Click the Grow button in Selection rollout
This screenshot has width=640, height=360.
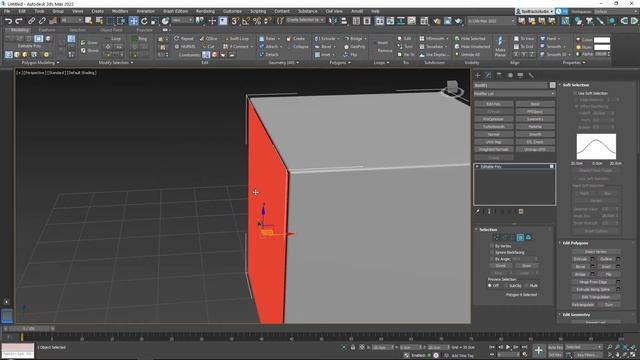point(527,266)
